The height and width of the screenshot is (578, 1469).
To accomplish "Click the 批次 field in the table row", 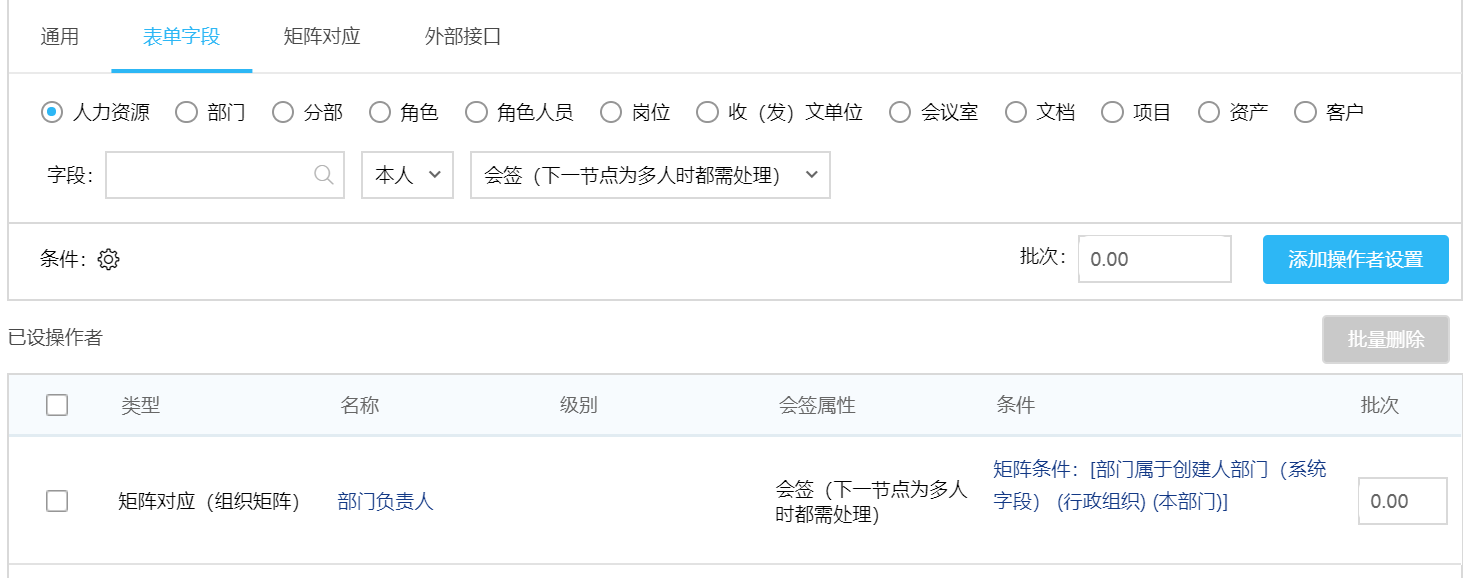I will 1402,501.
